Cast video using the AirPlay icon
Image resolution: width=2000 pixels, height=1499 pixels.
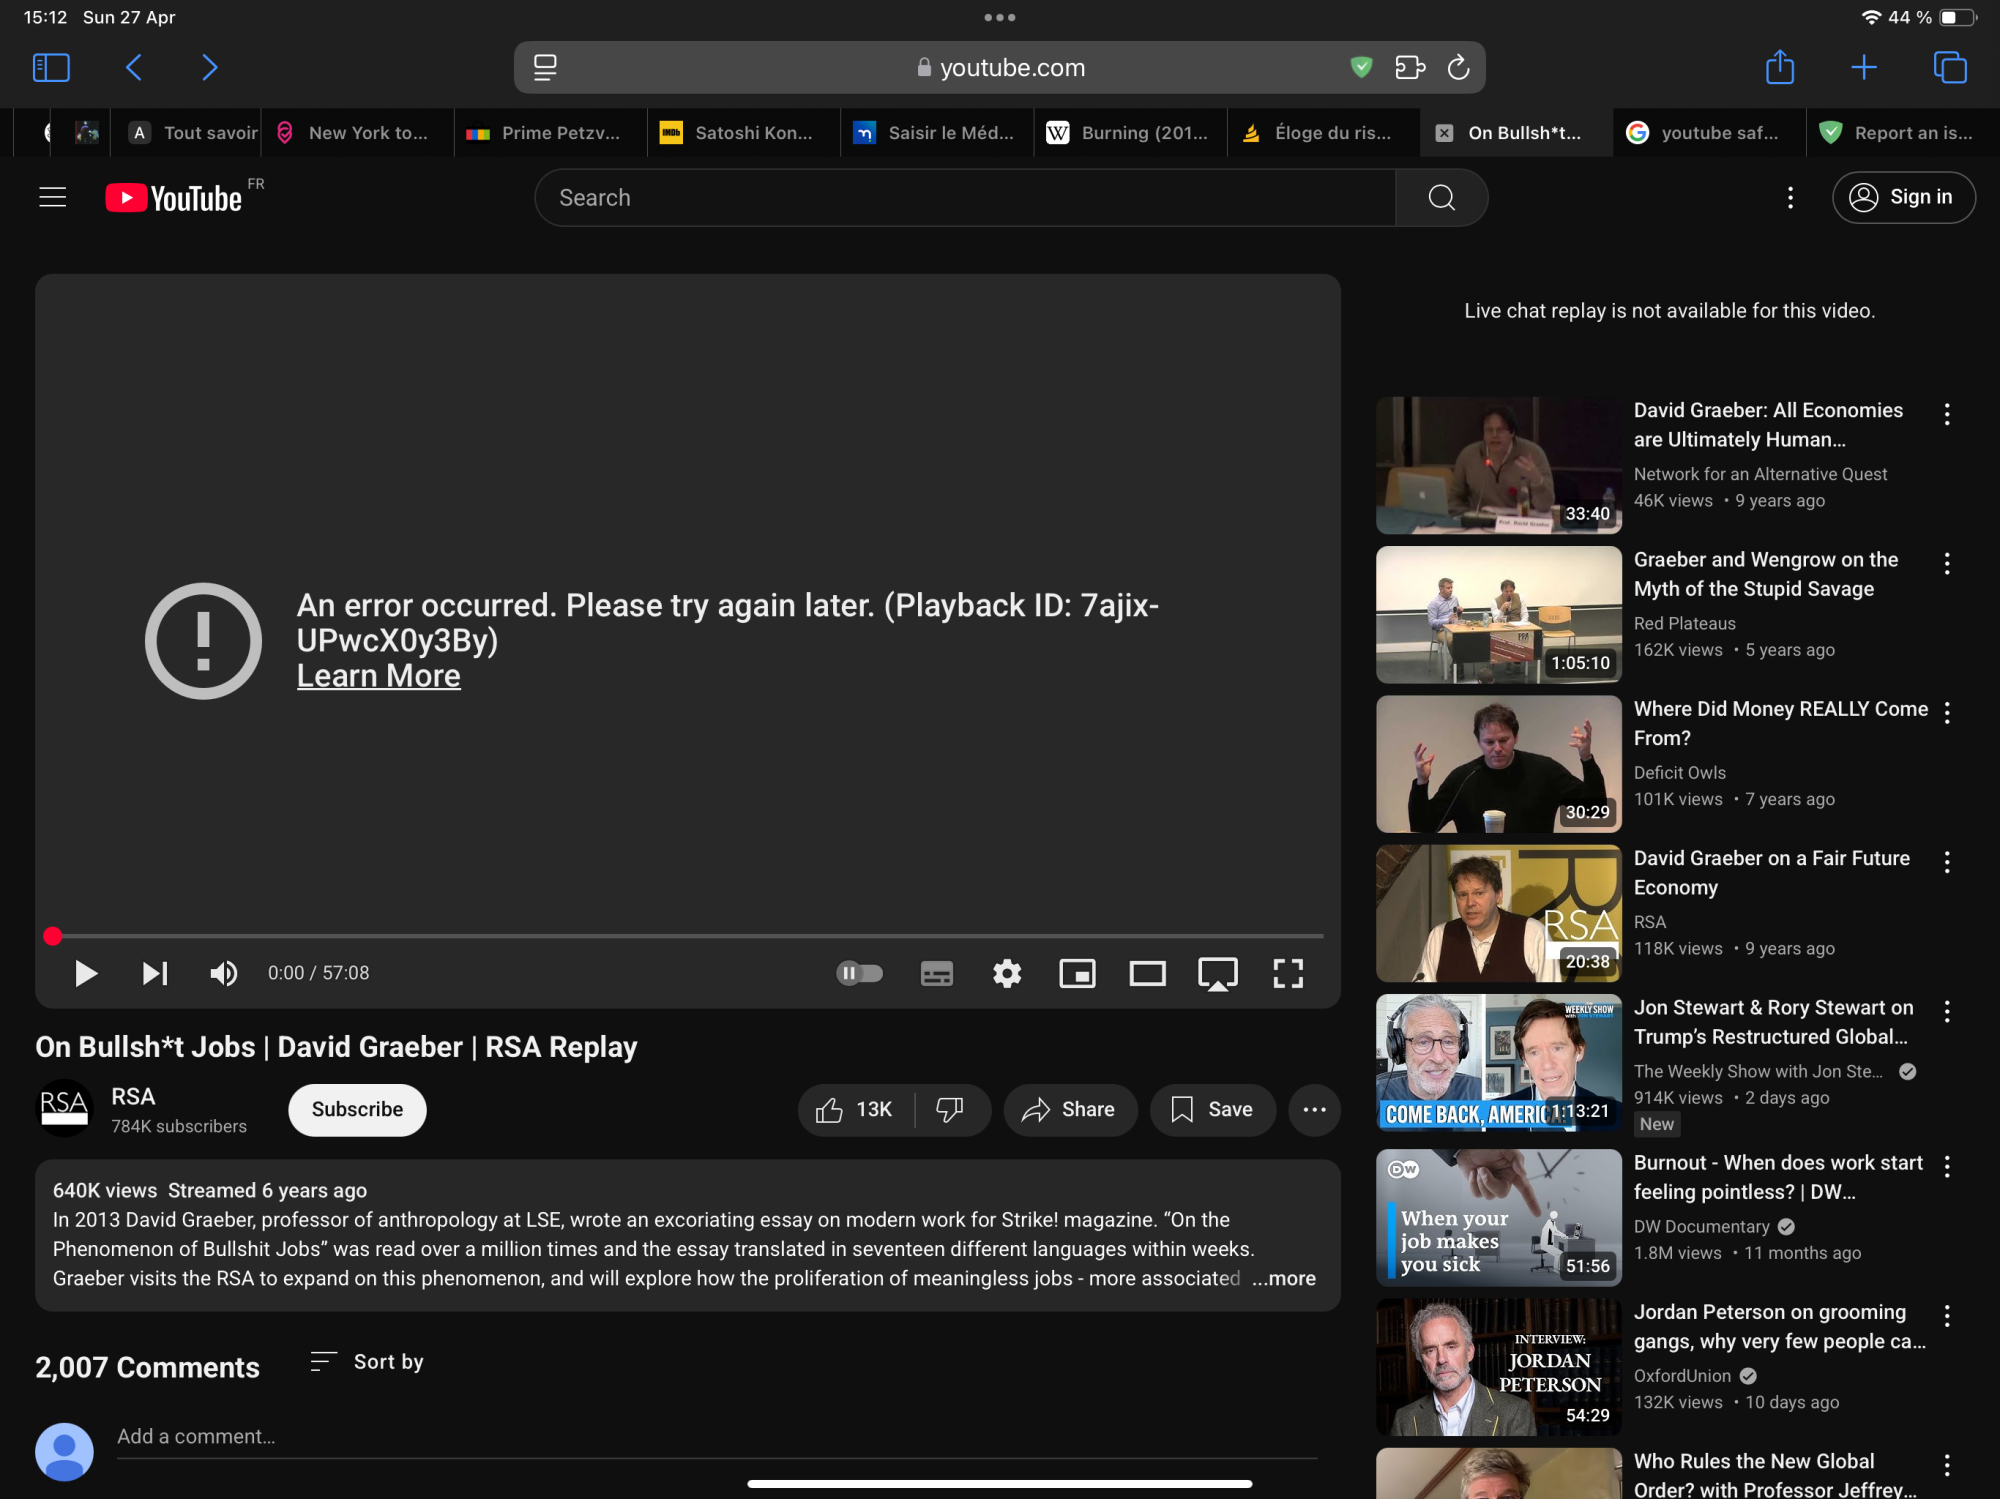1217,973
